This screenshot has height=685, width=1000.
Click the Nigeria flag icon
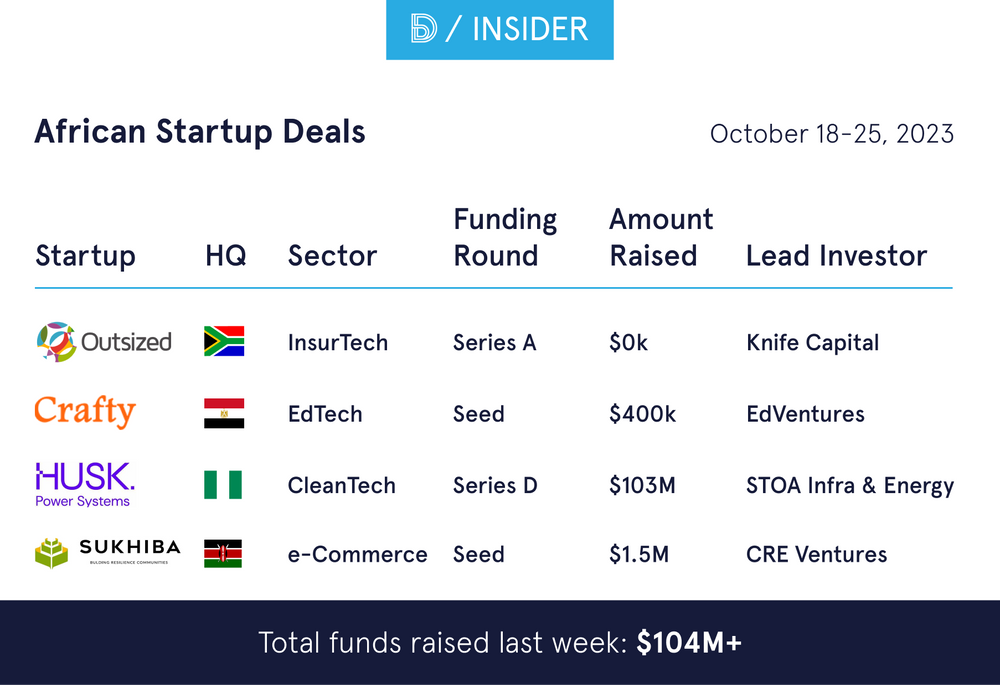click(223, 485)
